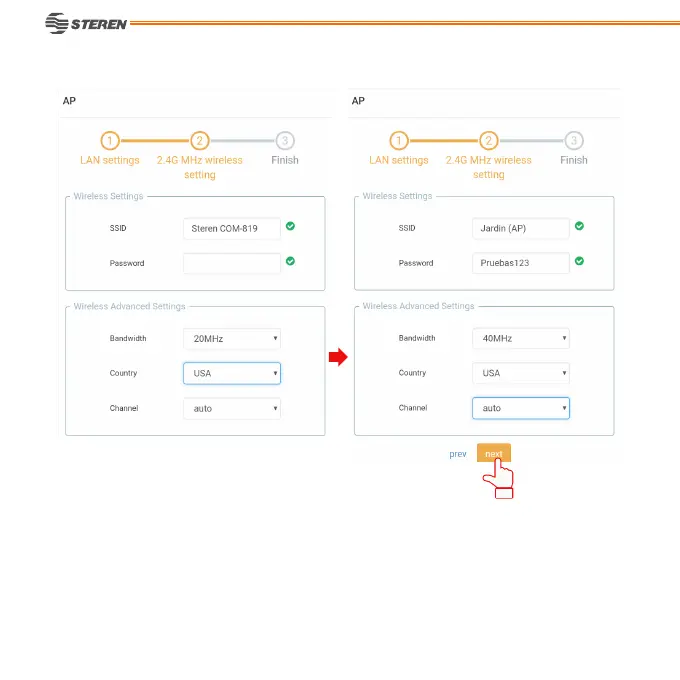
Task: Select step 3 circle in left AP wizard
Action: pyautogui.click(x=285, y=141)
